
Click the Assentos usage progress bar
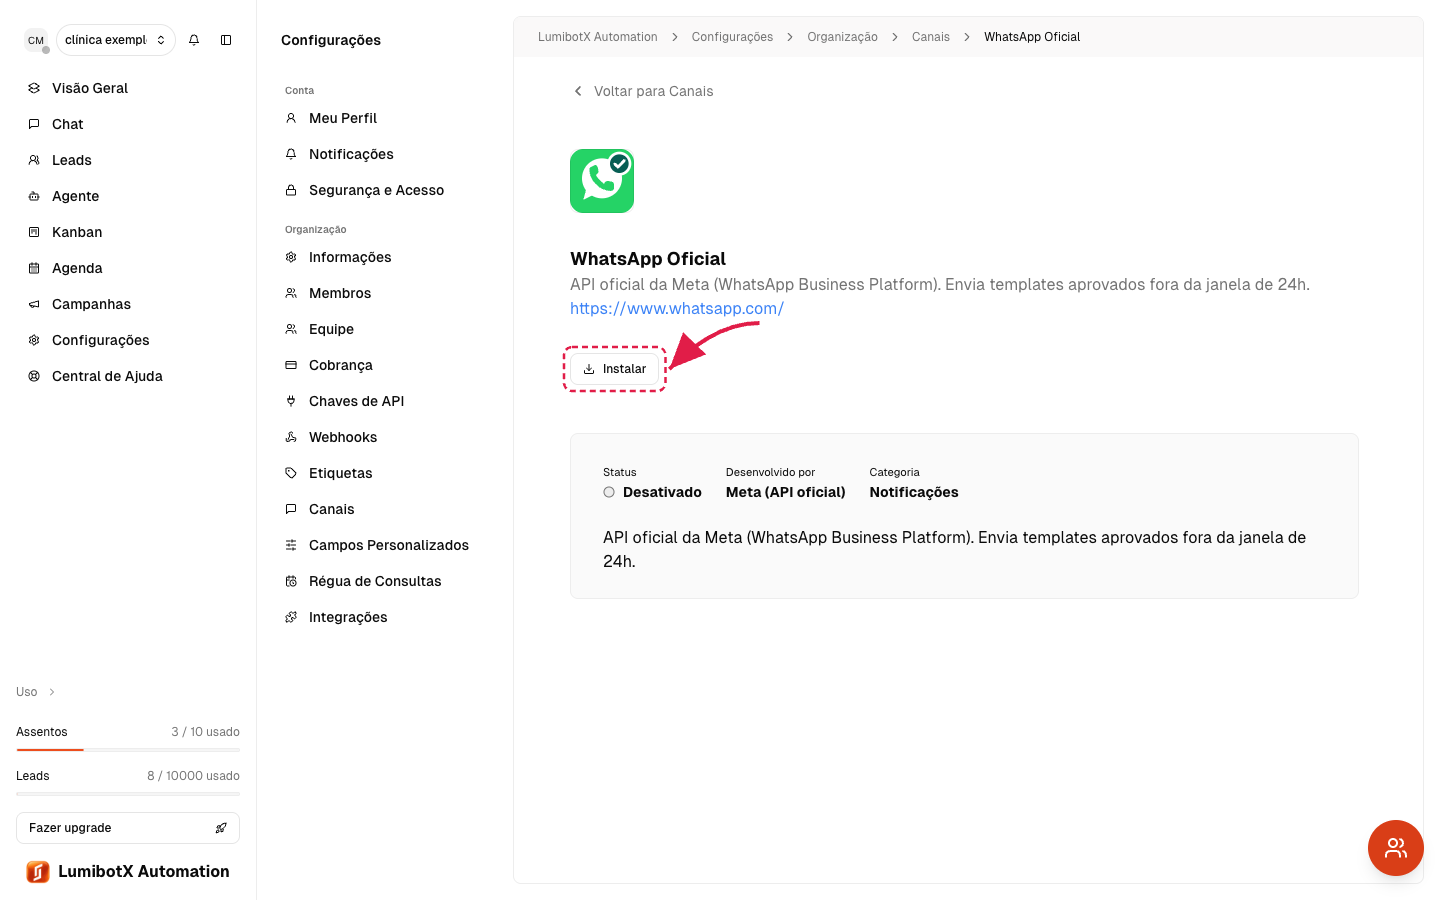coord(128,749)
